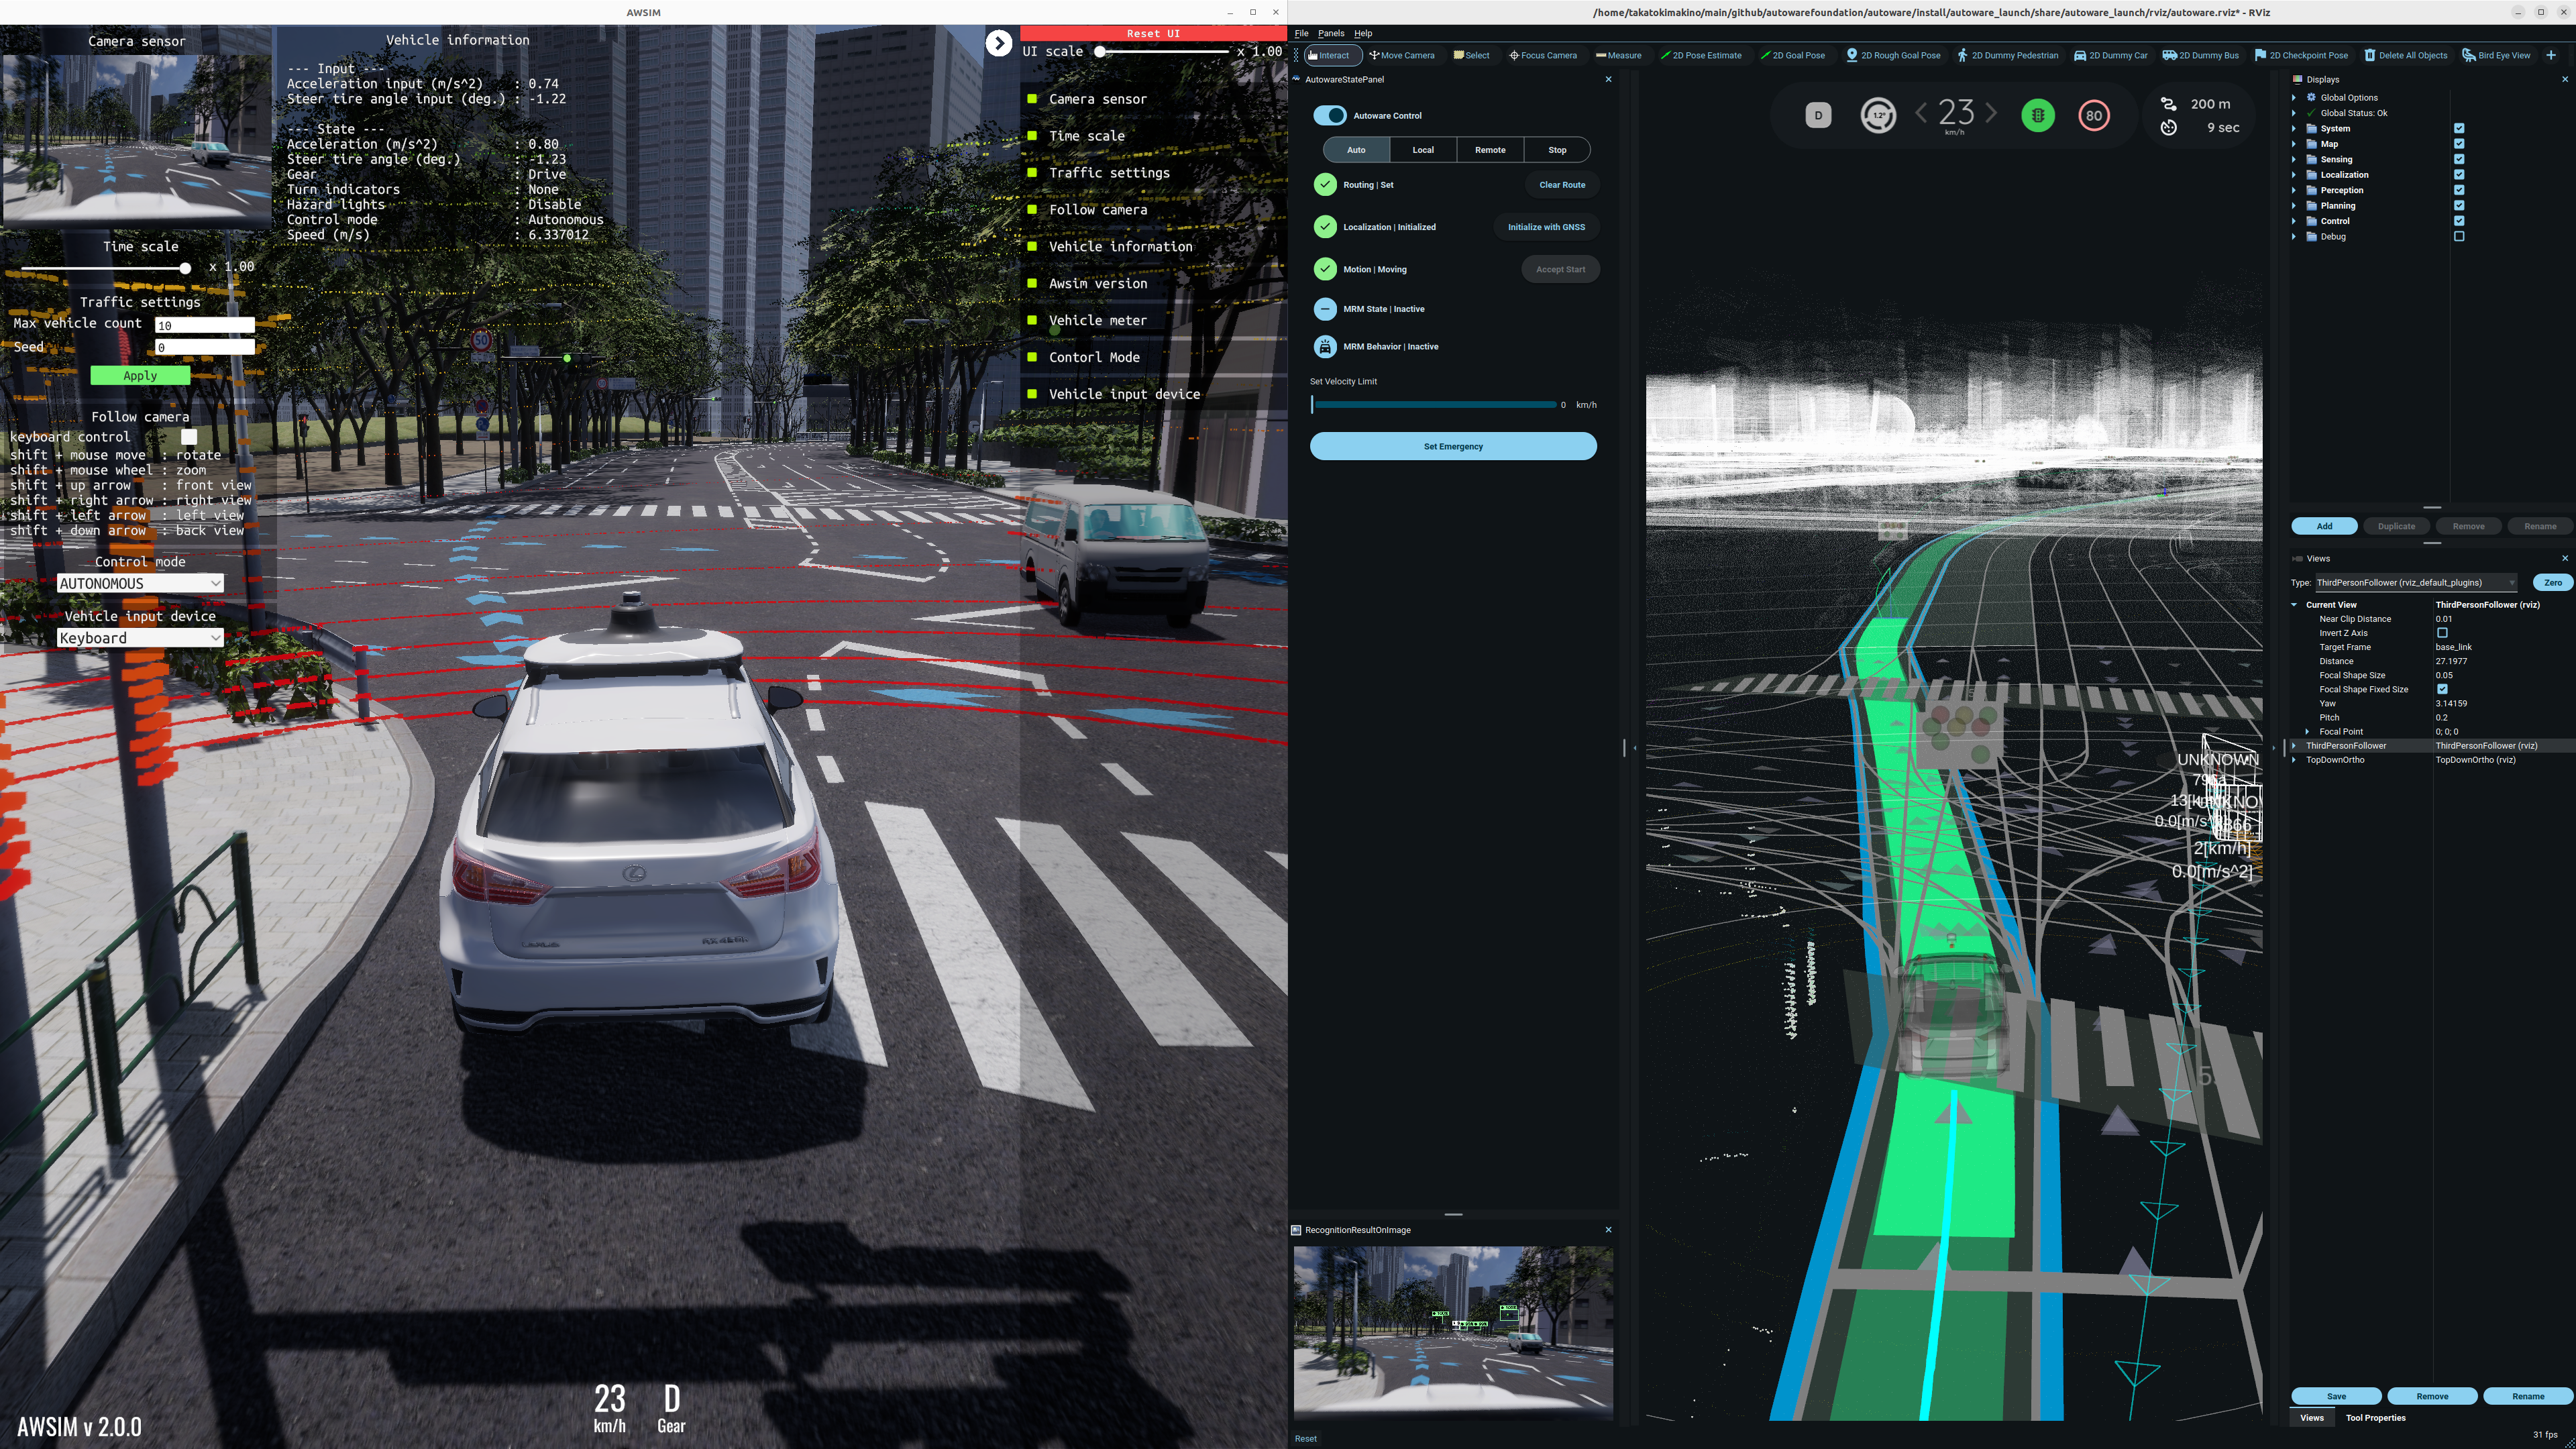Click the AWSIM UI collapse arrow button

(998, 43)
